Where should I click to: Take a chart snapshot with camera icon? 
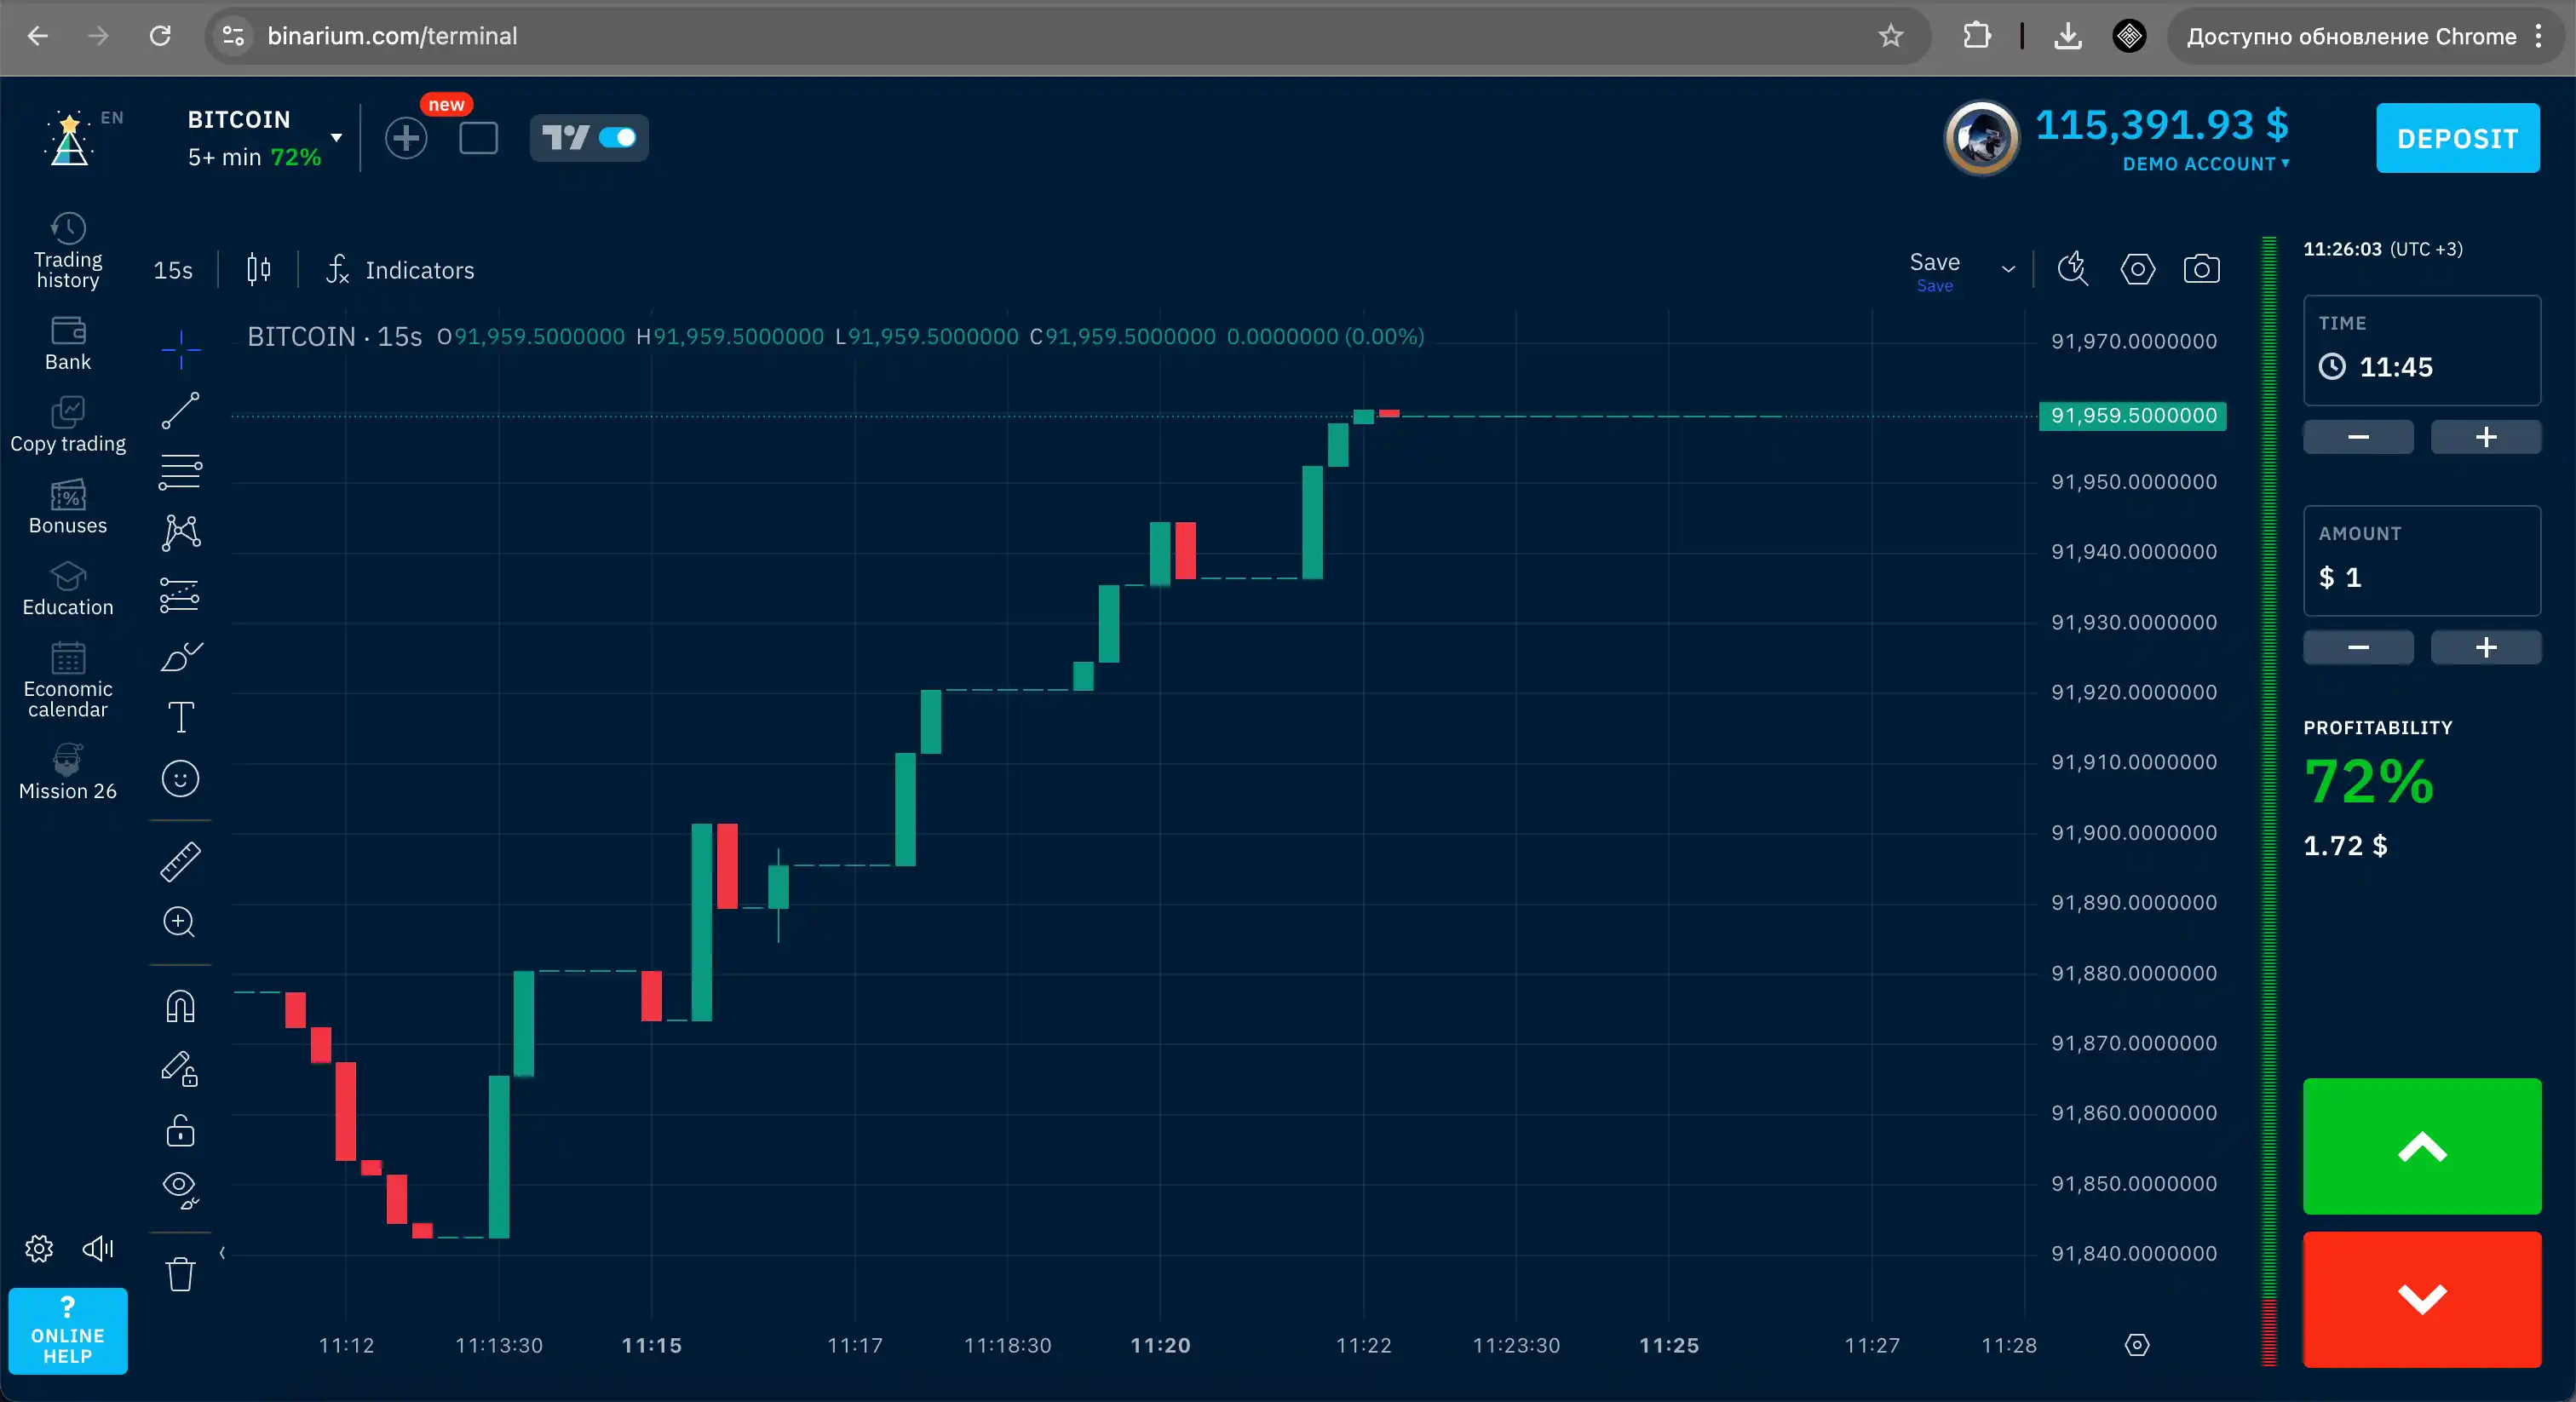pos(2201,269)
